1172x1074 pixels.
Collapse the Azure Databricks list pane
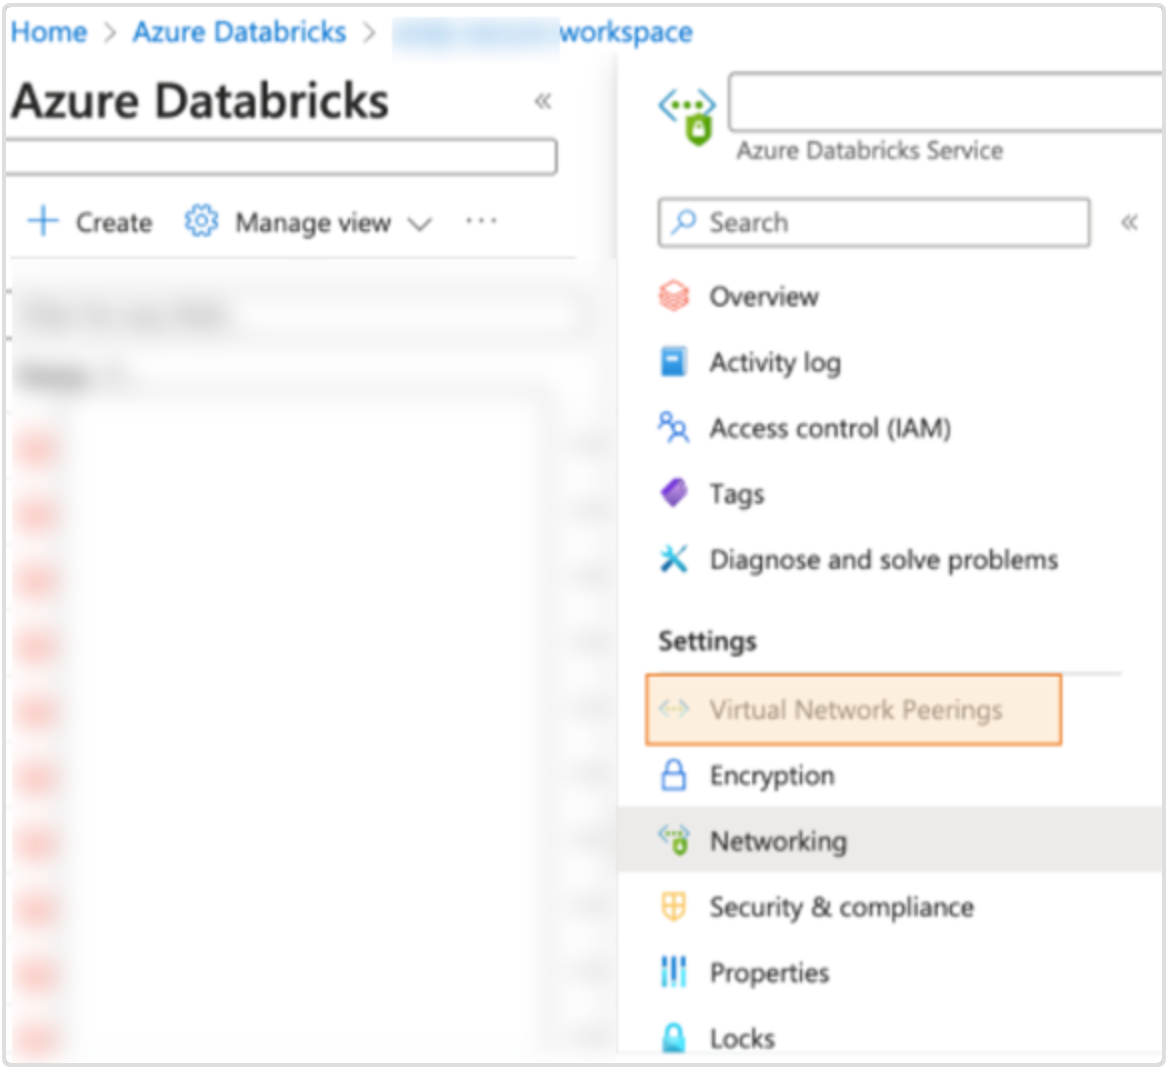pyautogui.click(x=543, y=101)
